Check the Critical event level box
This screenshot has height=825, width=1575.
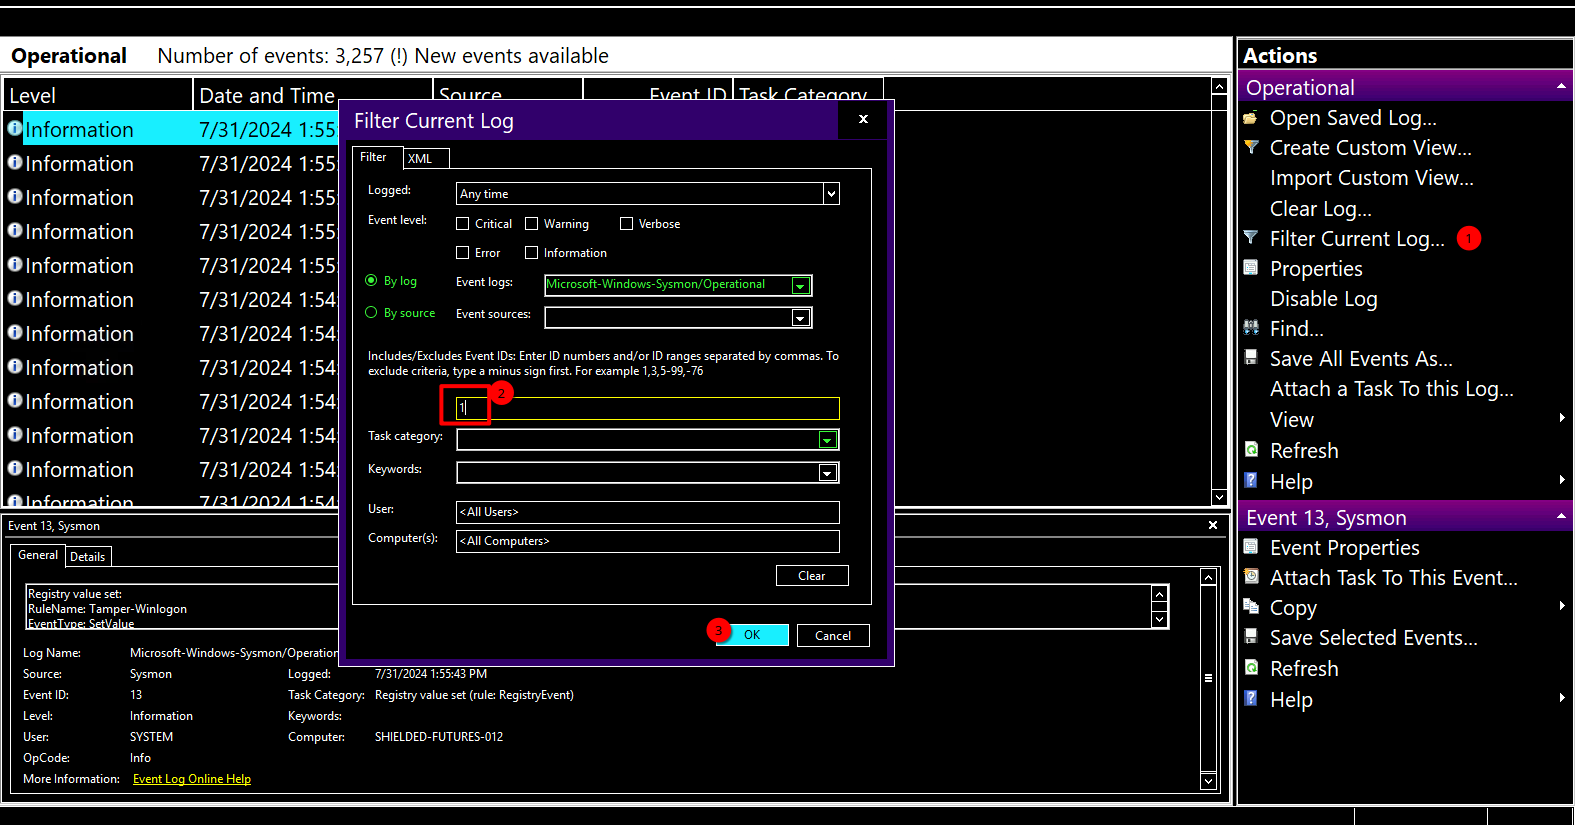(x=462, y=224)
